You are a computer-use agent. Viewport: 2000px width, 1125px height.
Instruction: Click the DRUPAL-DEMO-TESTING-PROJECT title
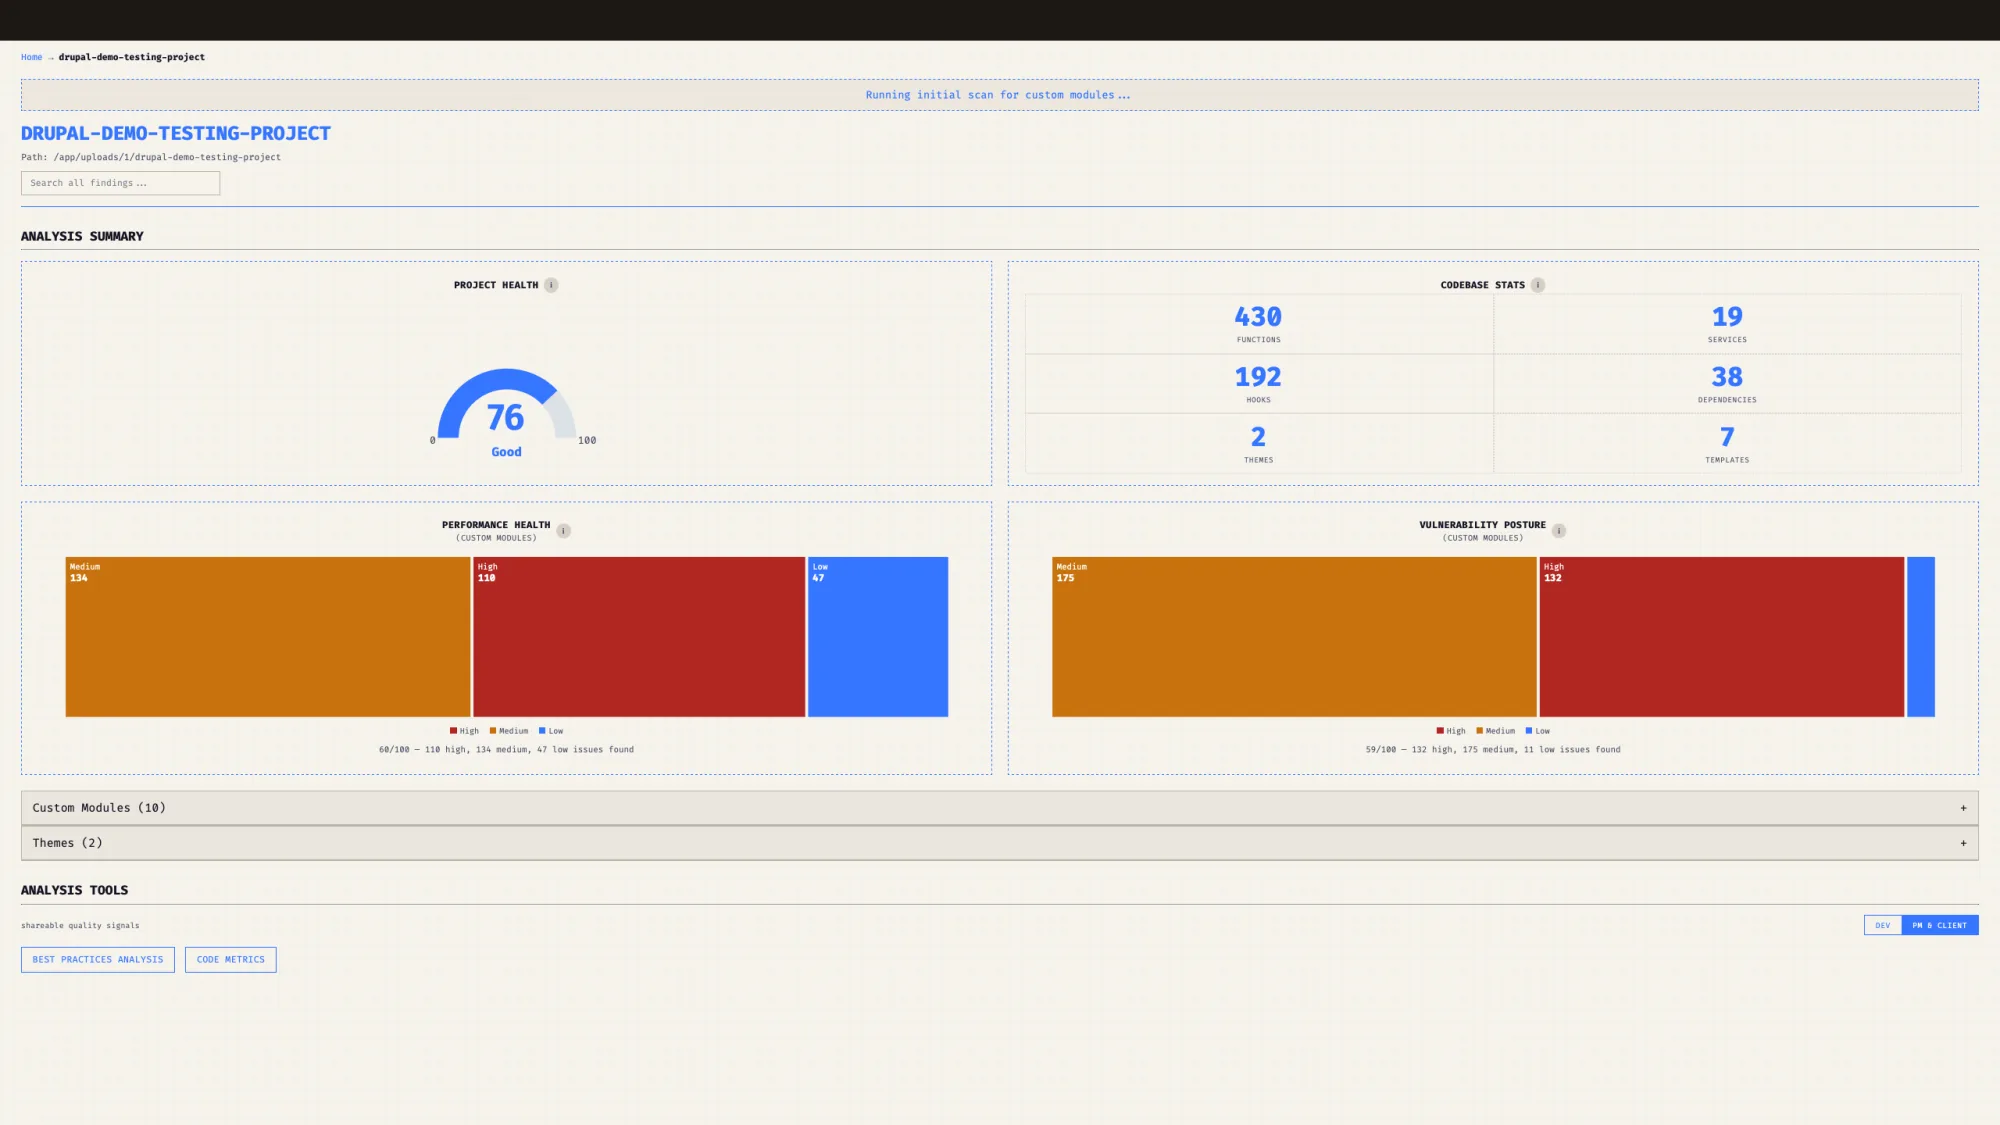176,133
